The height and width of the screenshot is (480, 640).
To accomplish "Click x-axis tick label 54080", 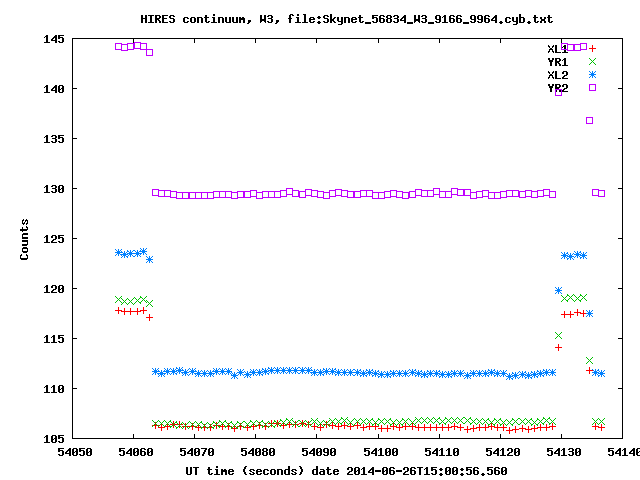I will point(258,452).
